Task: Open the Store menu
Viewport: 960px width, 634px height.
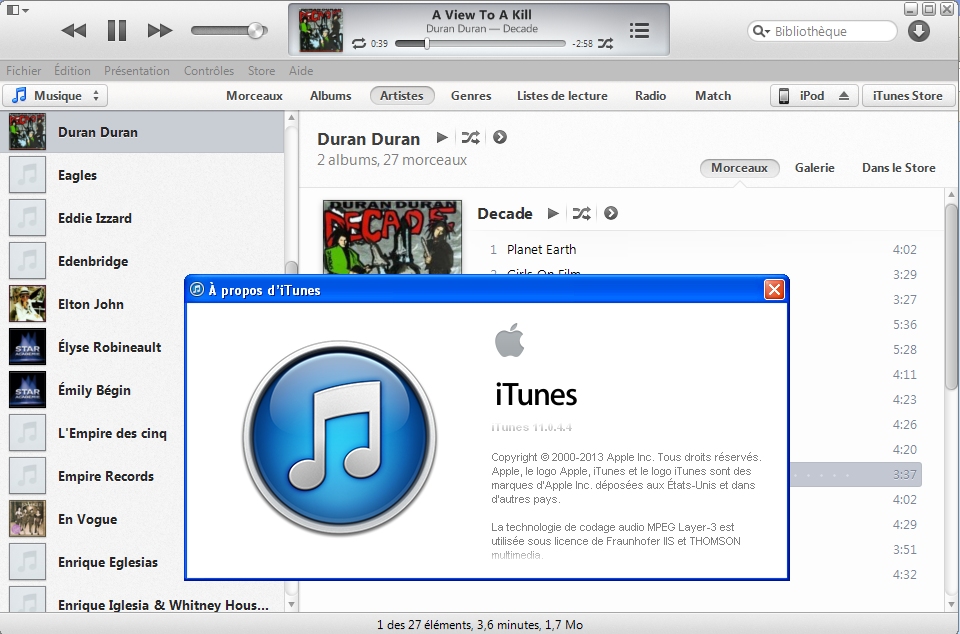Action: click(261, 70)
